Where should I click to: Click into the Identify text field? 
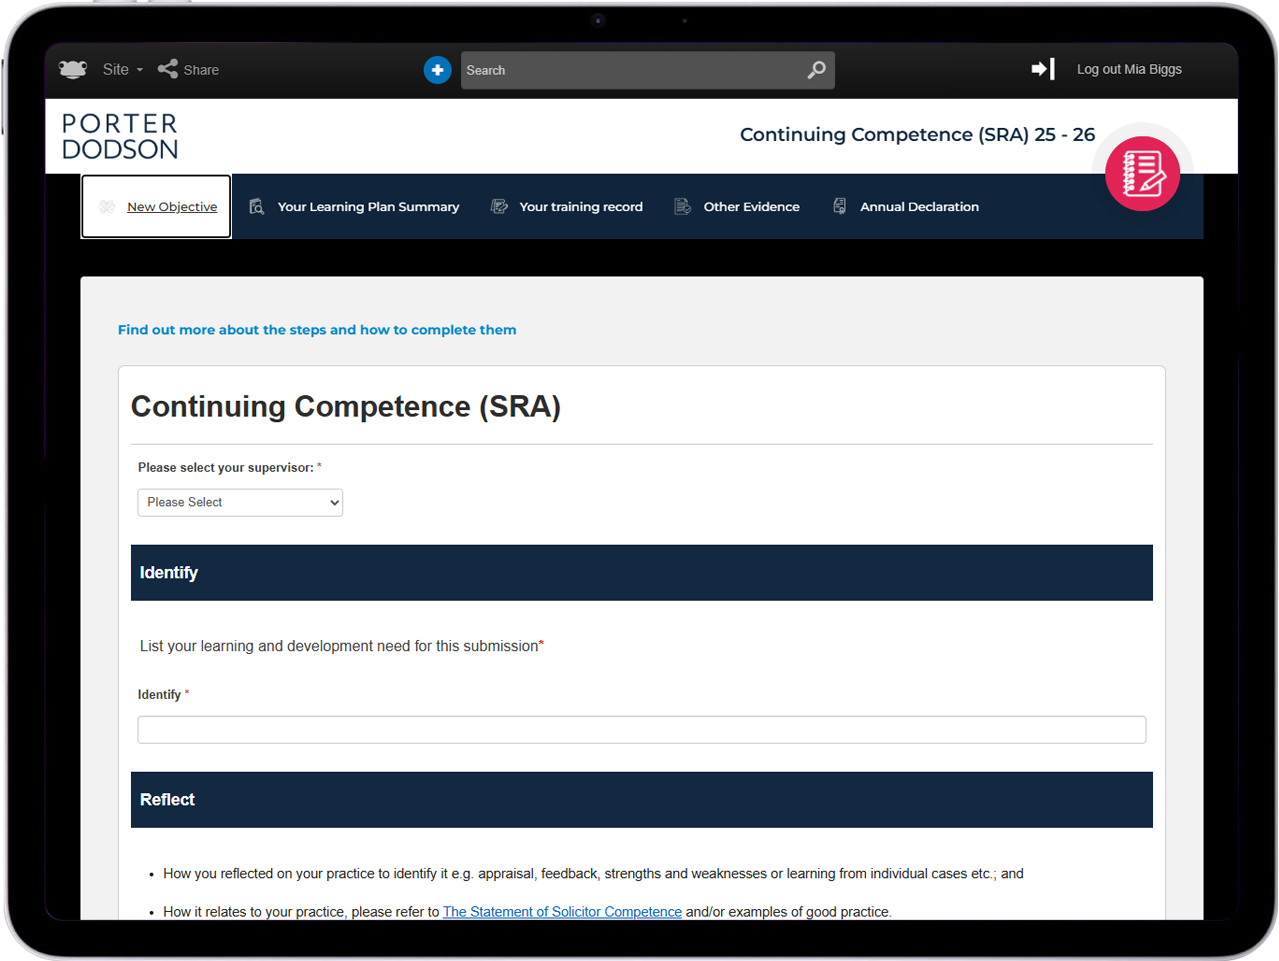(x=642, y=730)
